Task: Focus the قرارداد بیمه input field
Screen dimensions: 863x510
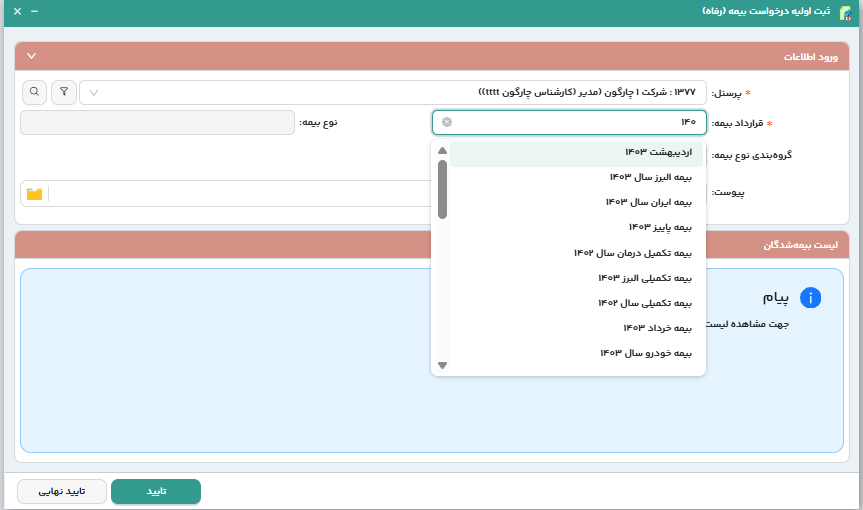Action: 570,122
